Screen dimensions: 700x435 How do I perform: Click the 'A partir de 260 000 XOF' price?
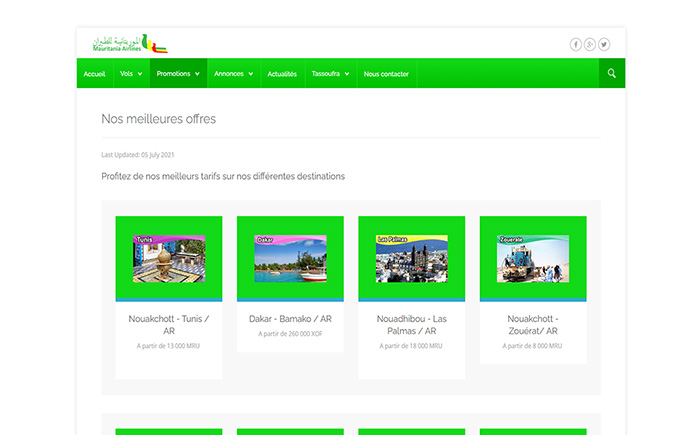coord(290,334)
